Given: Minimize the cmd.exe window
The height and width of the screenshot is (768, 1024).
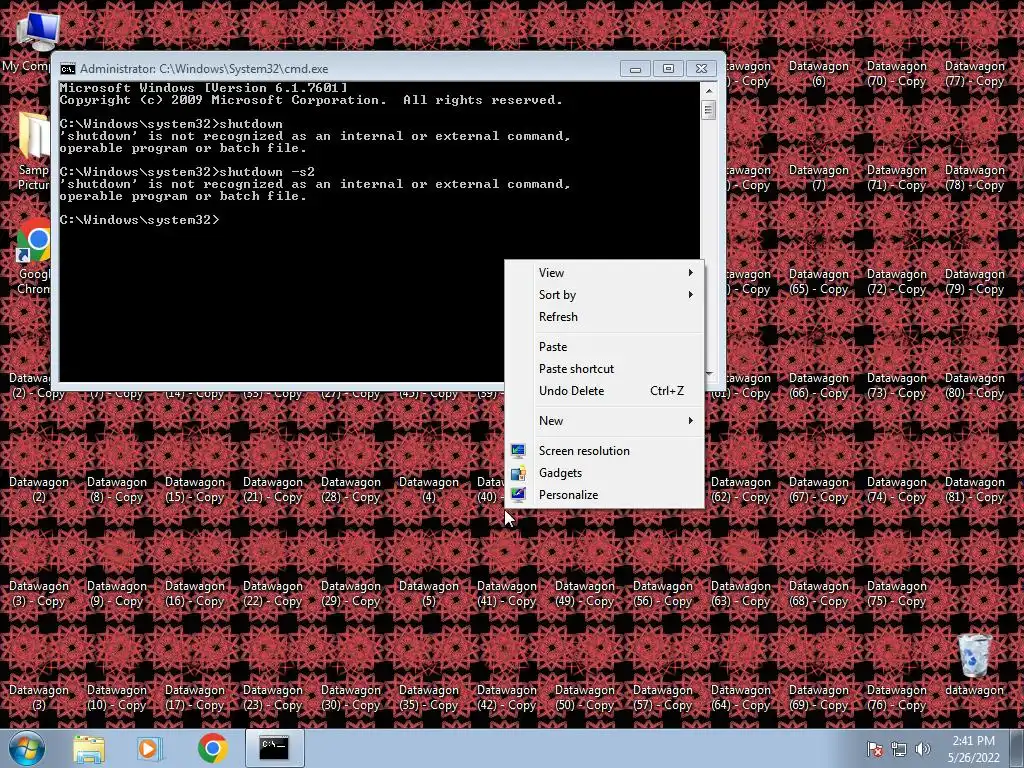Looking at the screenshot, I should 635,69.
